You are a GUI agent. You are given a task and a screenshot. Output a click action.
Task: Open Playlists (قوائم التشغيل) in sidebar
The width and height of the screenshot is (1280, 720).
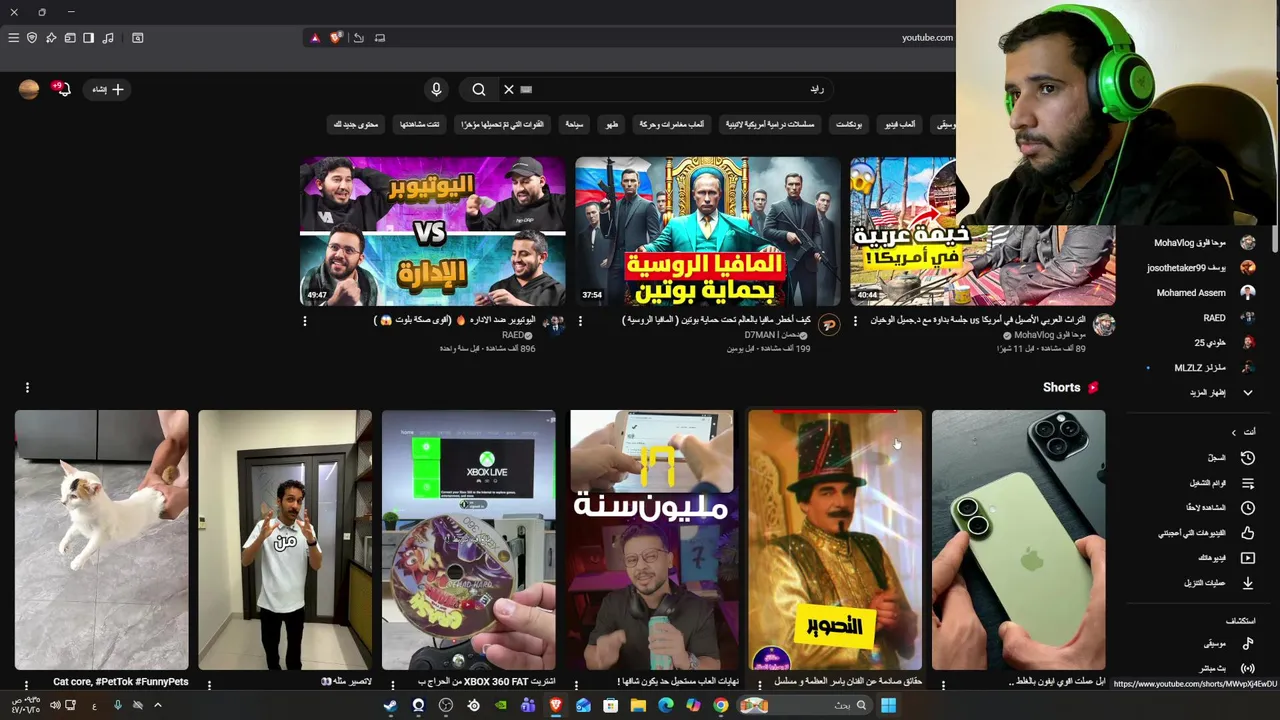click(1200, 483)
